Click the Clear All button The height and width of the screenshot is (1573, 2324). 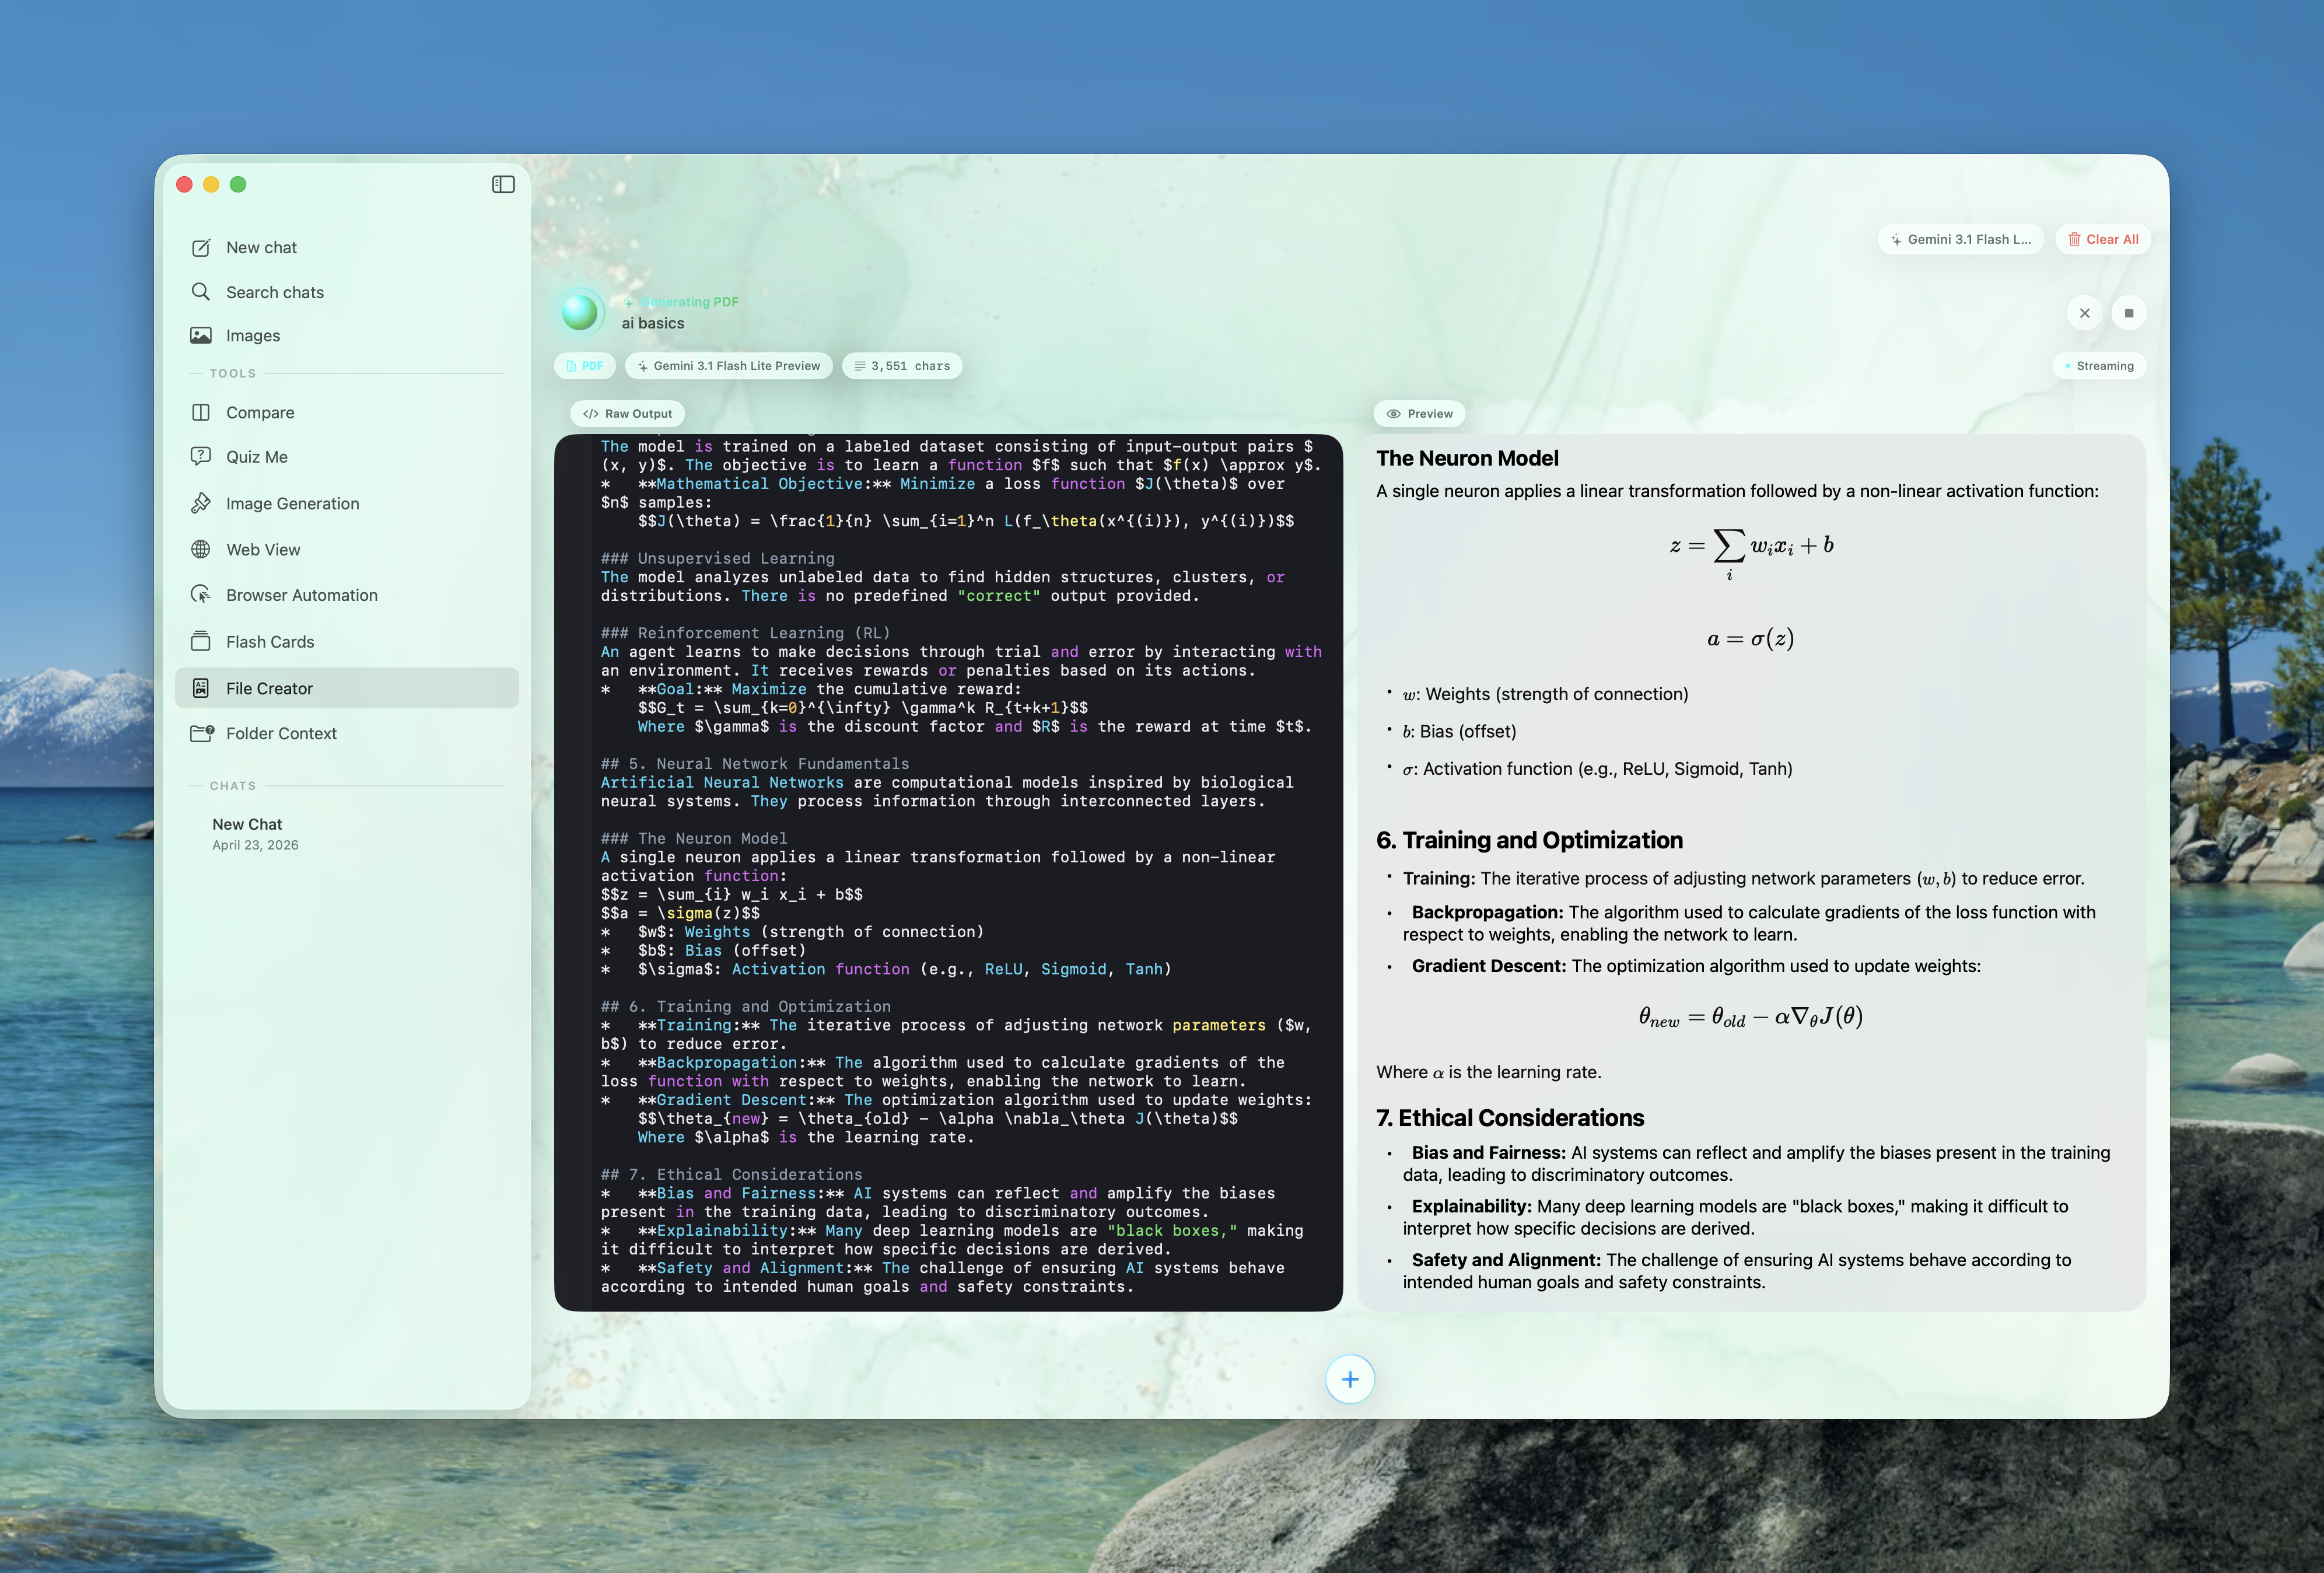(2103, 239)
